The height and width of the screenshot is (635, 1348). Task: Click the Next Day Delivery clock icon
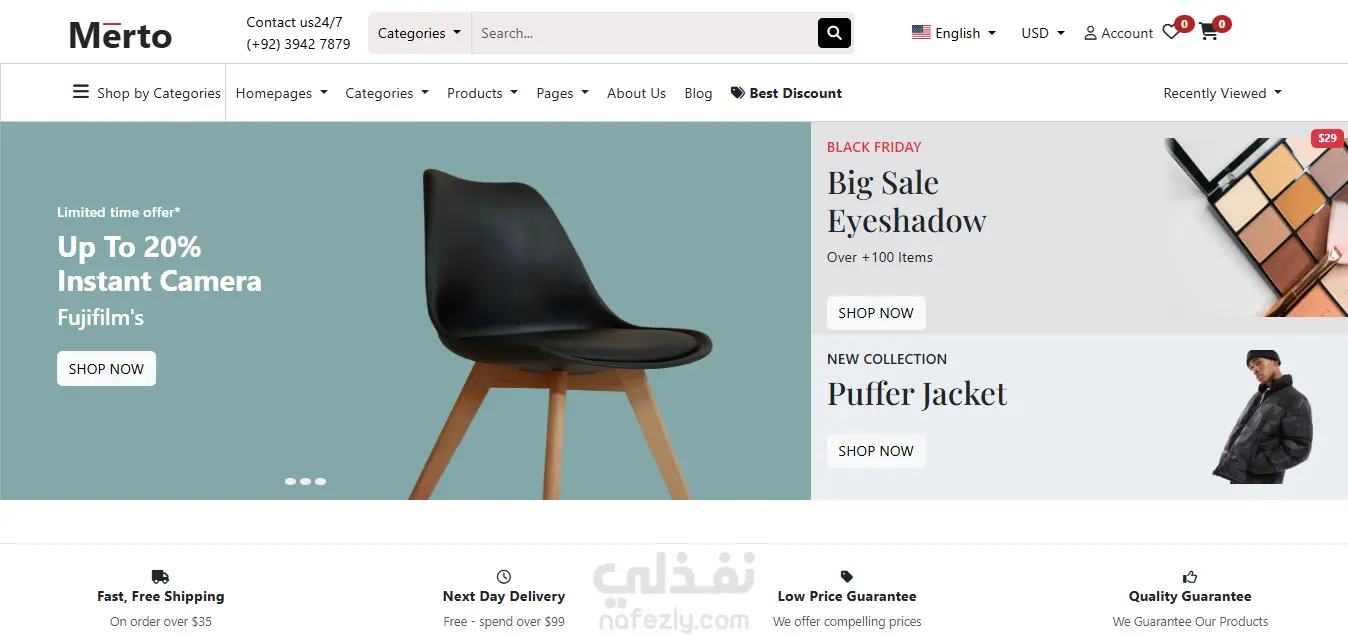[504, 577]
